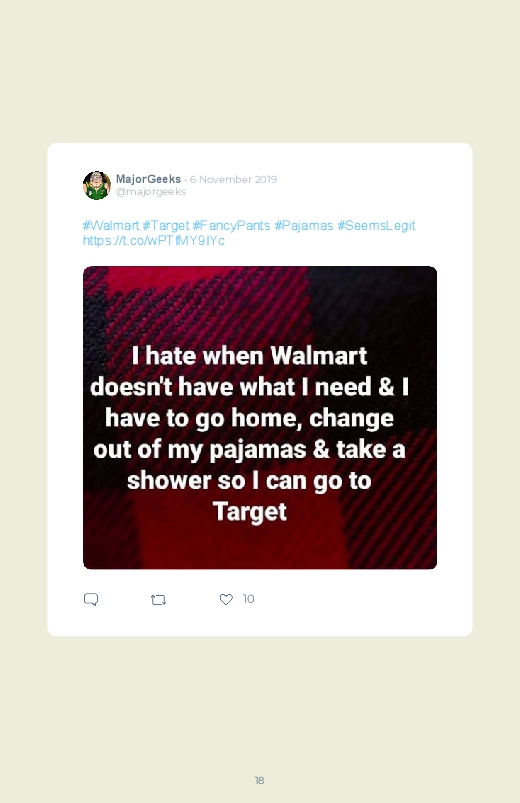Open the t.co shortened URL link
This screenshot has height=803, width=520.
click(154, 240)
